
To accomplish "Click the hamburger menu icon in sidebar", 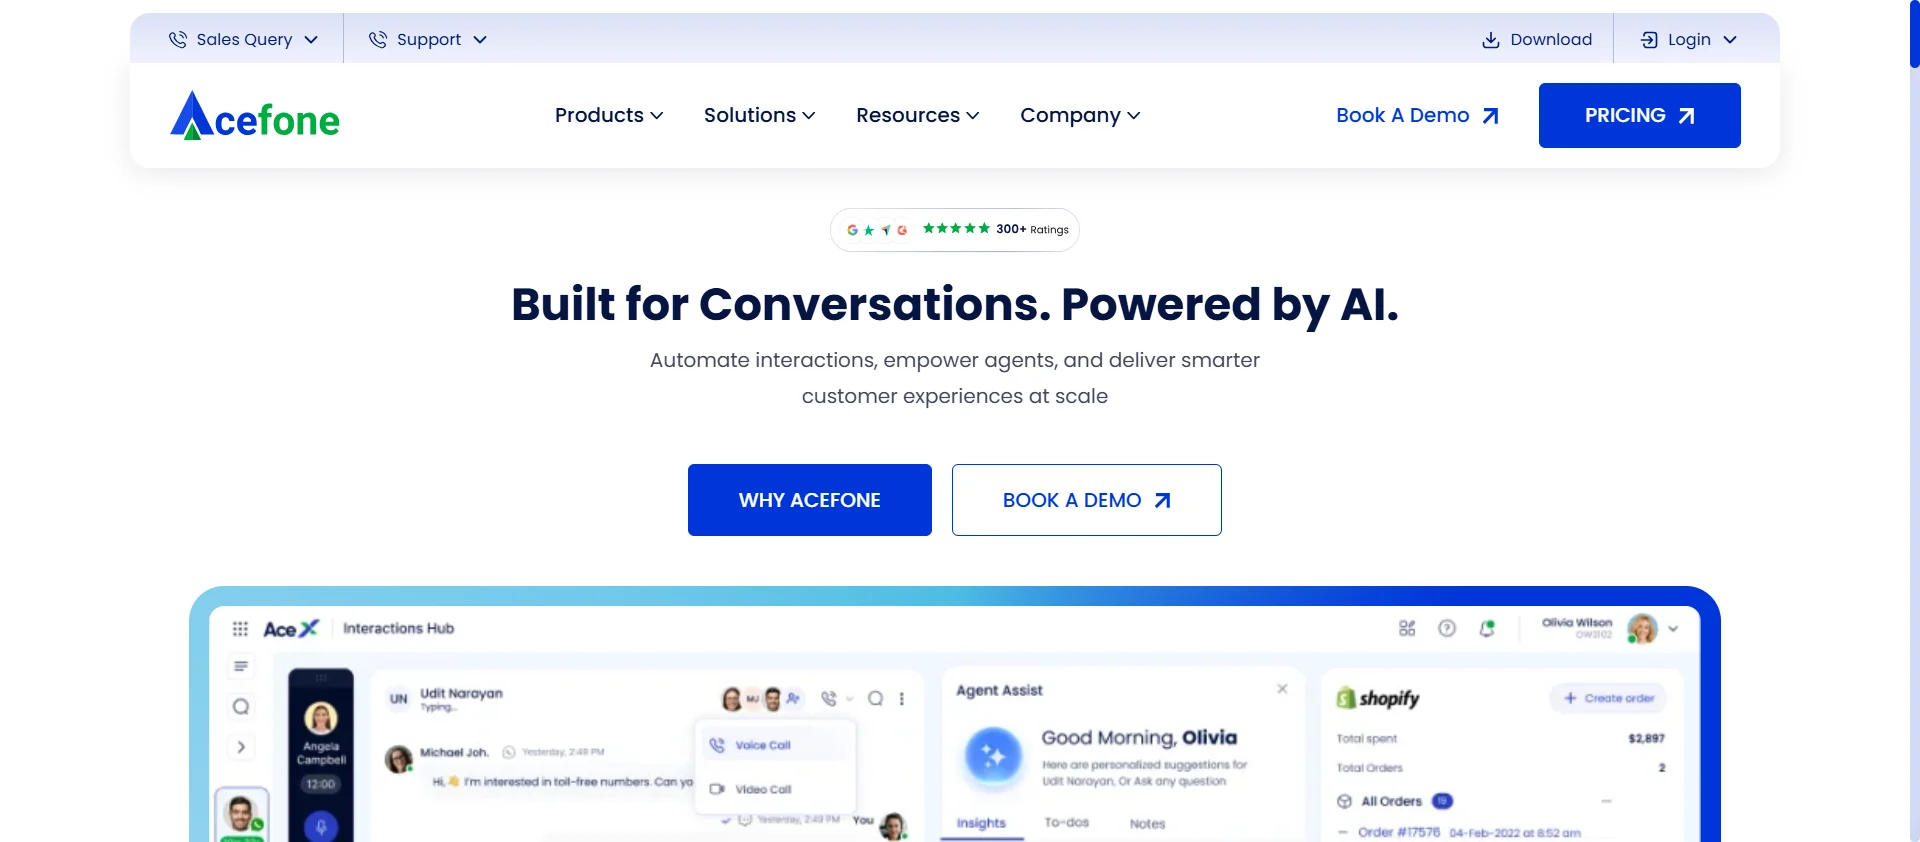I will point(241,666).
